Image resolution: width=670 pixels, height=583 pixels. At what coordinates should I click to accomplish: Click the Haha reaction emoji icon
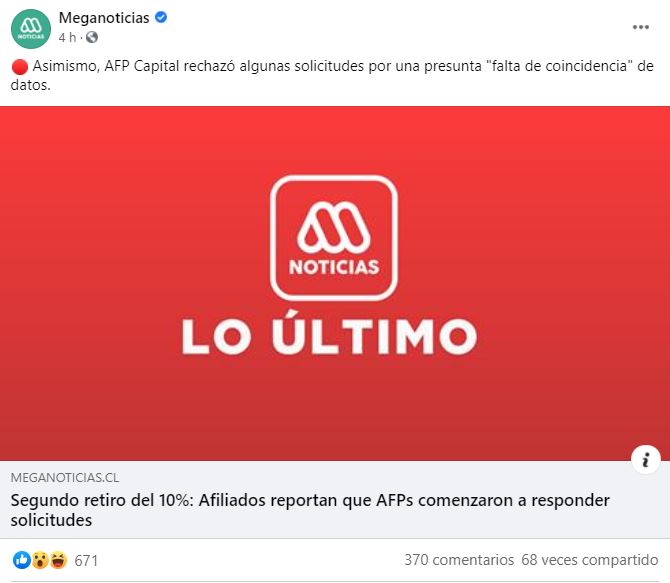point(59,560)
